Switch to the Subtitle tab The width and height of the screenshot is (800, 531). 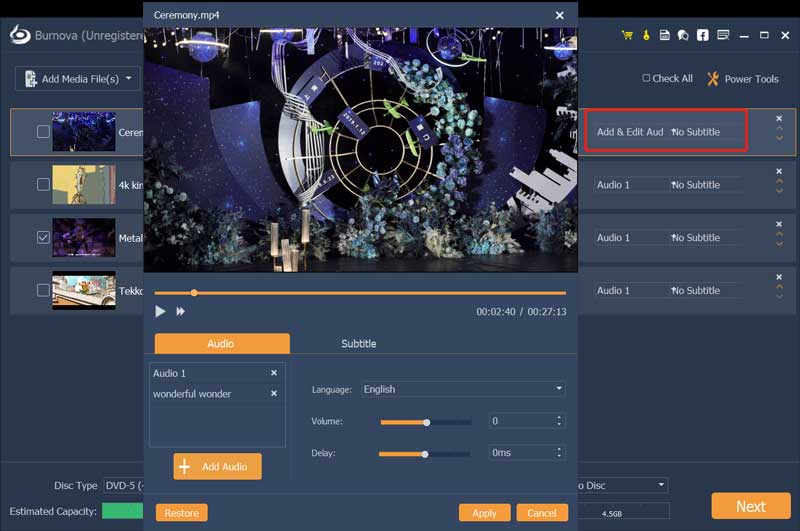click(359, 344)
